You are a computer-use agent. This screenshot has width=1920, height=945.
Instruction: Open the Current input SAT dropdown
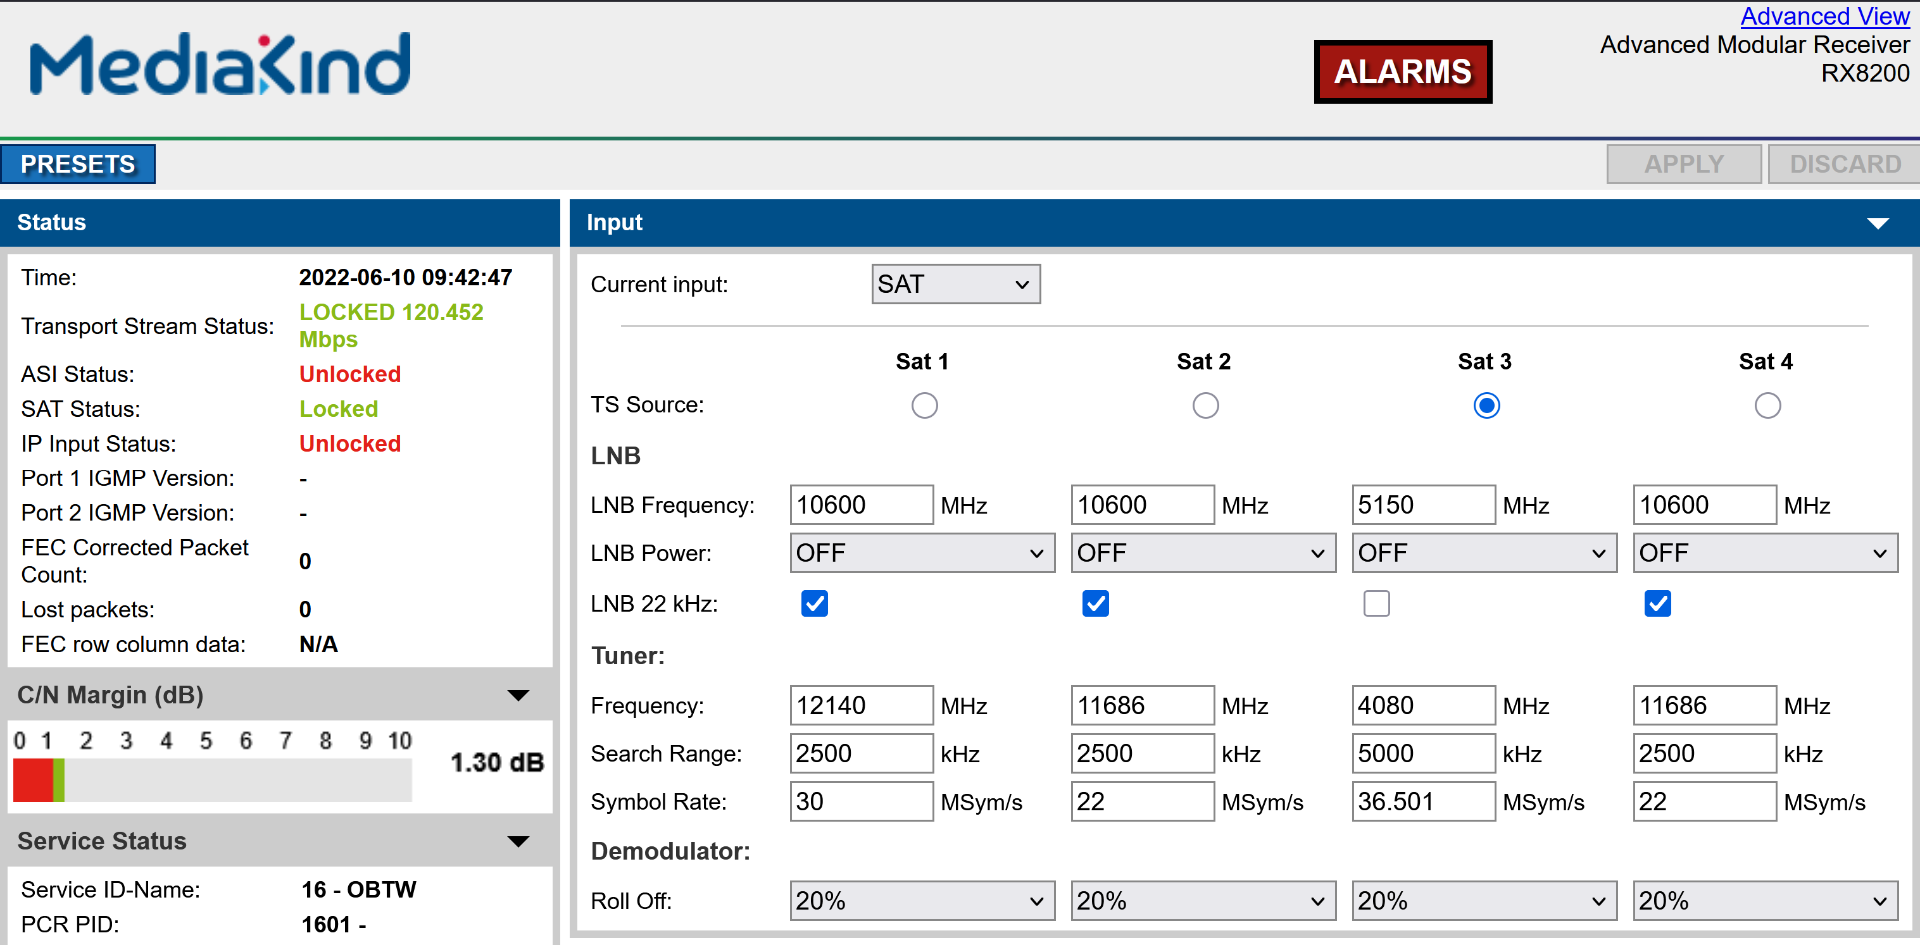(x=955, y=284)
